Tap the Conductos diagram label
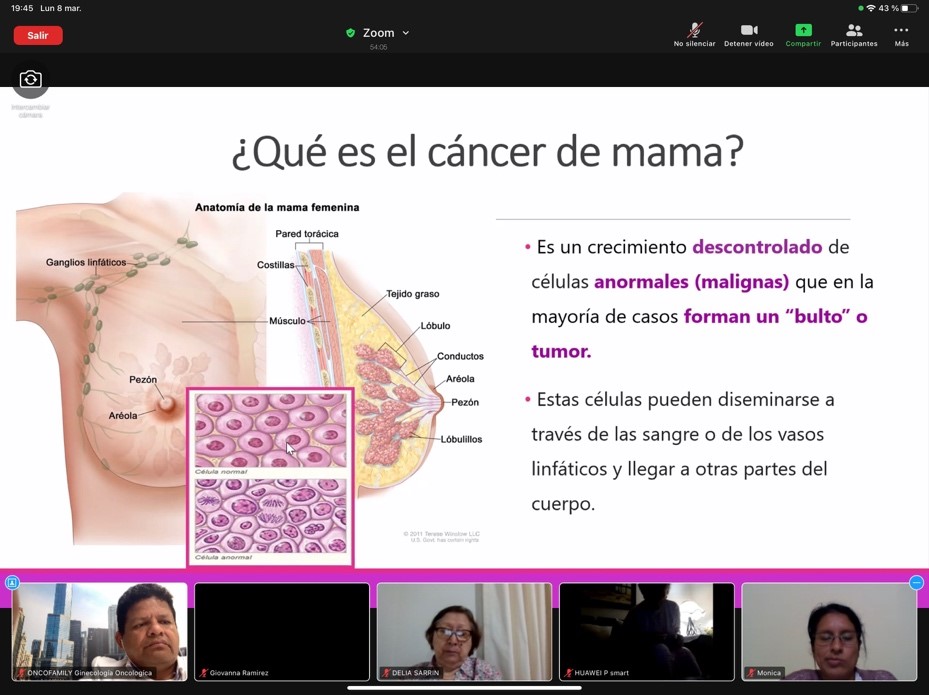 (x=460, y=356)
